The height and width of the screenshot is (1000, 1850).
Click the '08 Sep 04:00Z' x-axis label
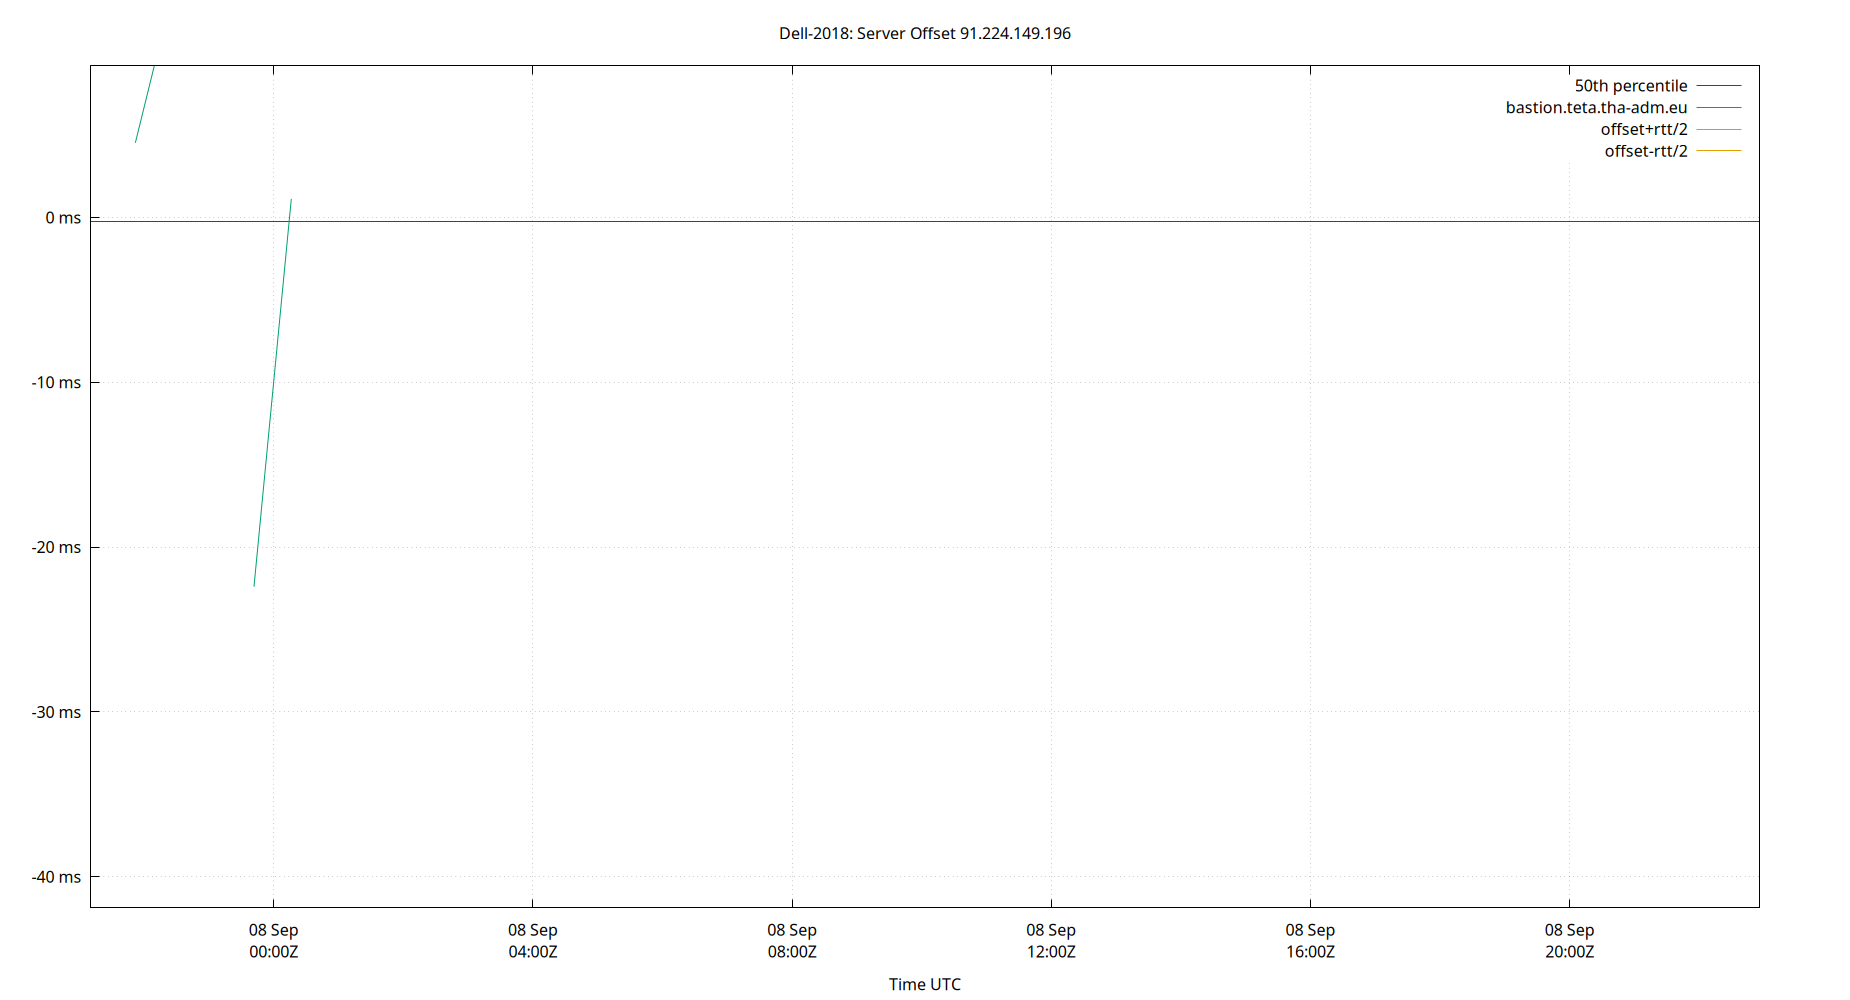pyautogui.click(x=533, y=941)
